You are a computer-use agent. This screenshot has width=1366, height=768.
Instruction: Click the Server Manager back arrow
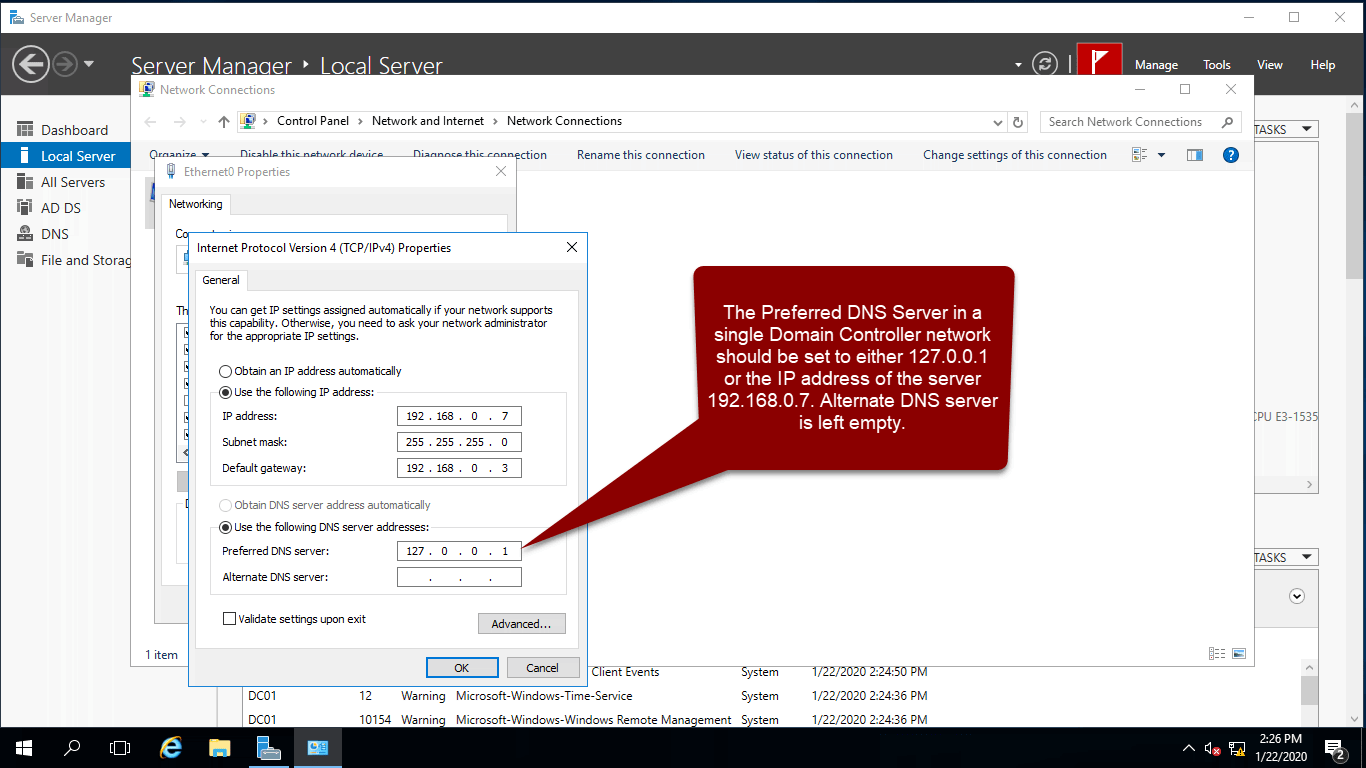31,65
